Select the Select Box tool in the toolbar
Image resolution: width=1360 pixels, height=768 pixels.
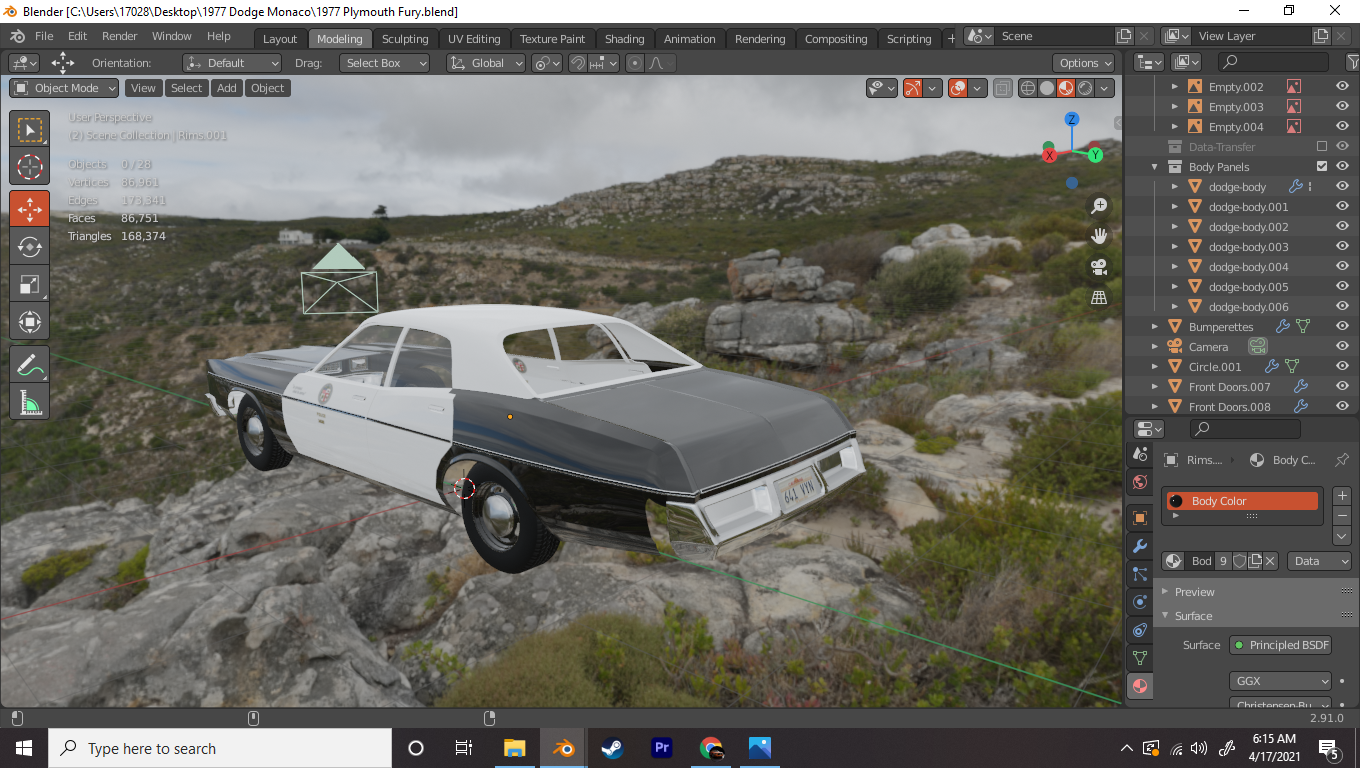[x=30, y=130]
